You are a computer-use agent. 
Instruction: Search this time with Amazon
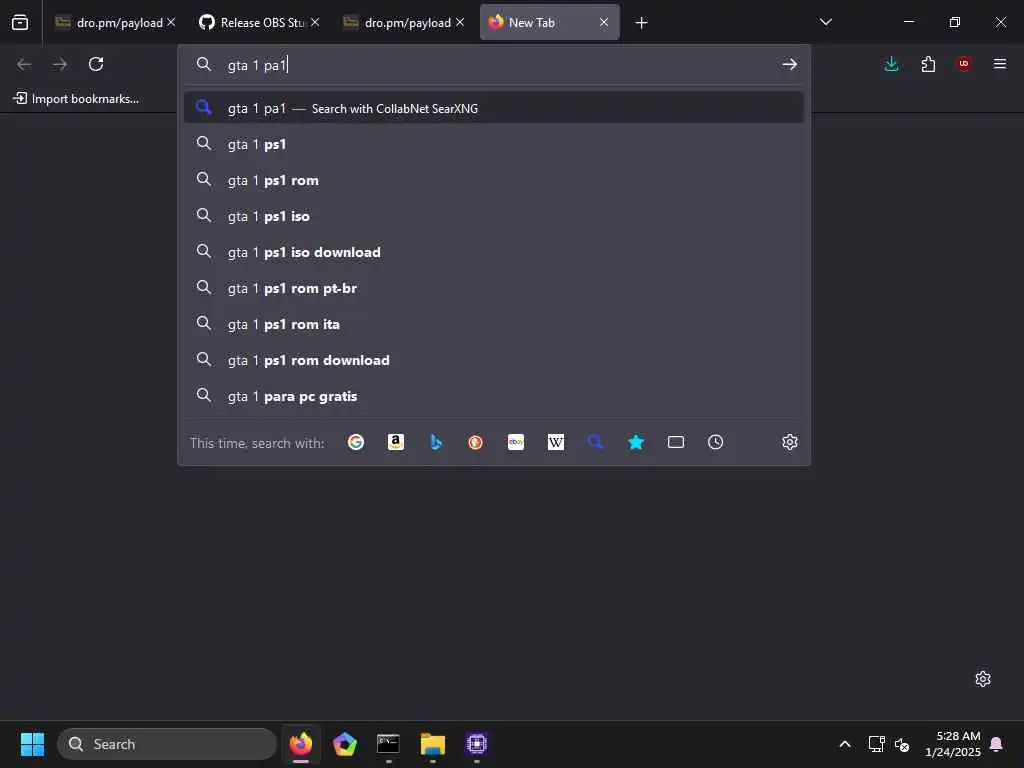click(396, 442)
